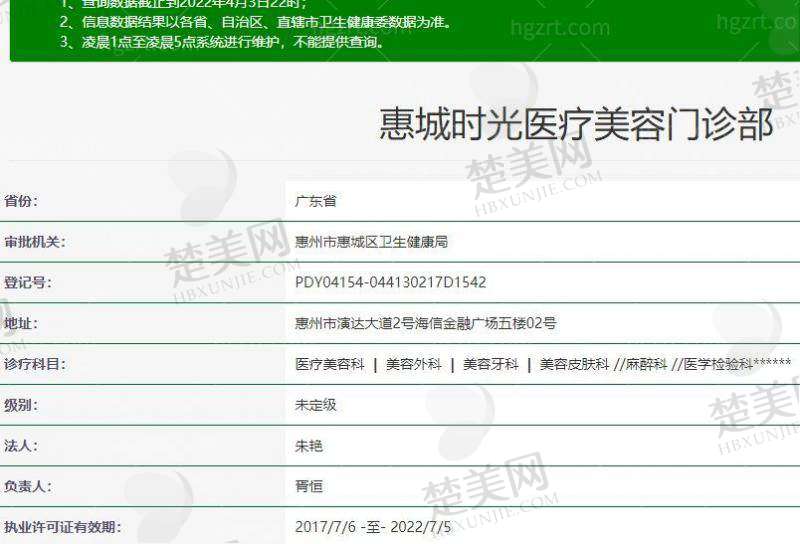800x544 pixels.
Task: Select the 省份 row label
Action: pyautogui.click(x=21, y=201)
